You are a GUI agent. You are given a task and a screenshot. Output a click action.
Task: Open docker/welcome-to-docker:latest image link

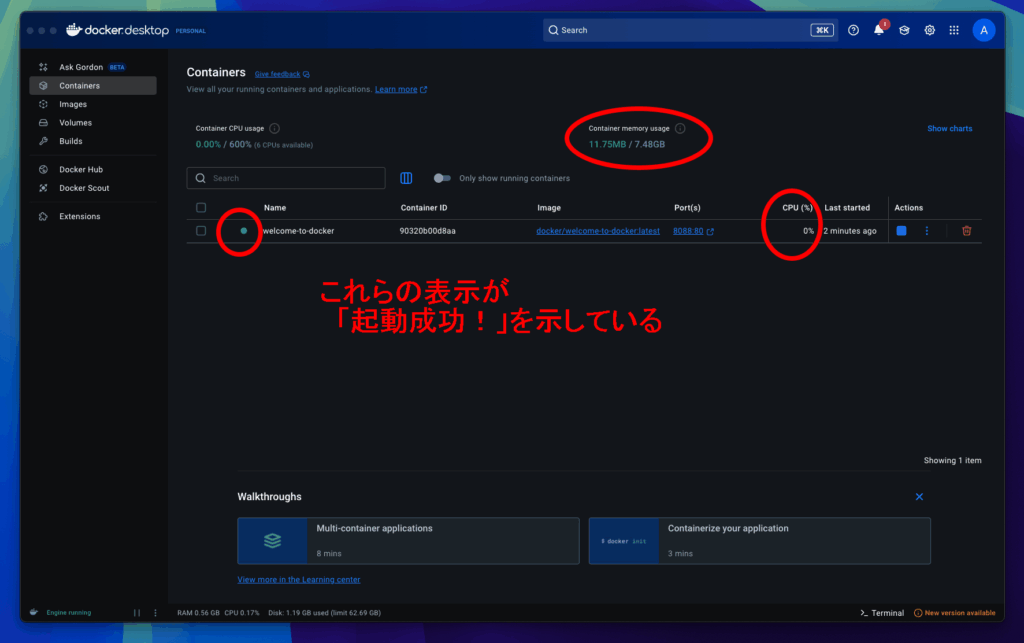tap(598, 231)
